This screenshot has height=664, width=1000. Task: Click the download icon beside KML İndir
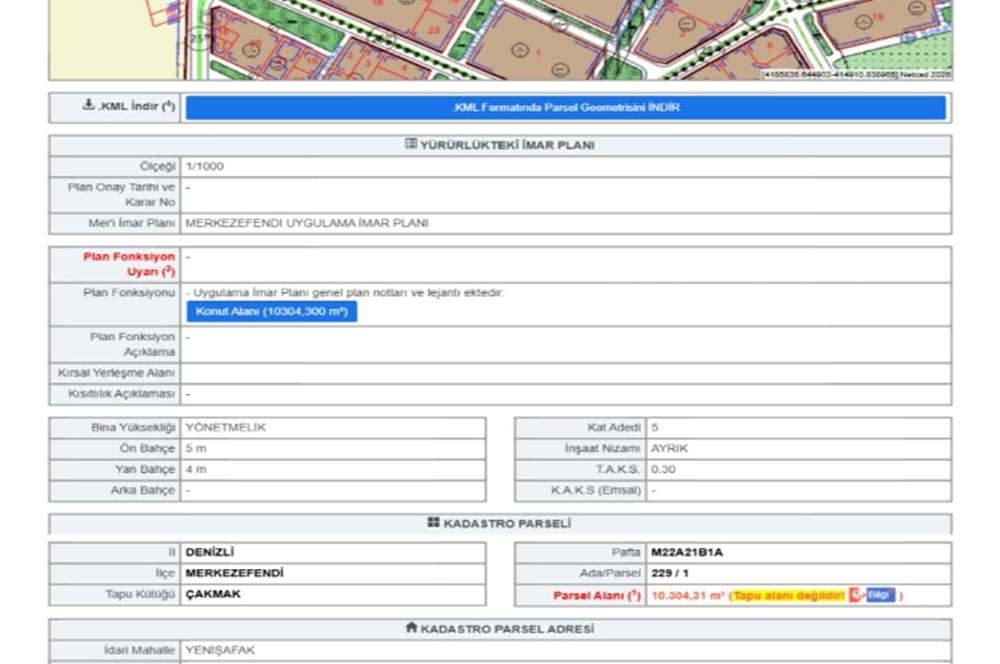[x=88, y=106]
